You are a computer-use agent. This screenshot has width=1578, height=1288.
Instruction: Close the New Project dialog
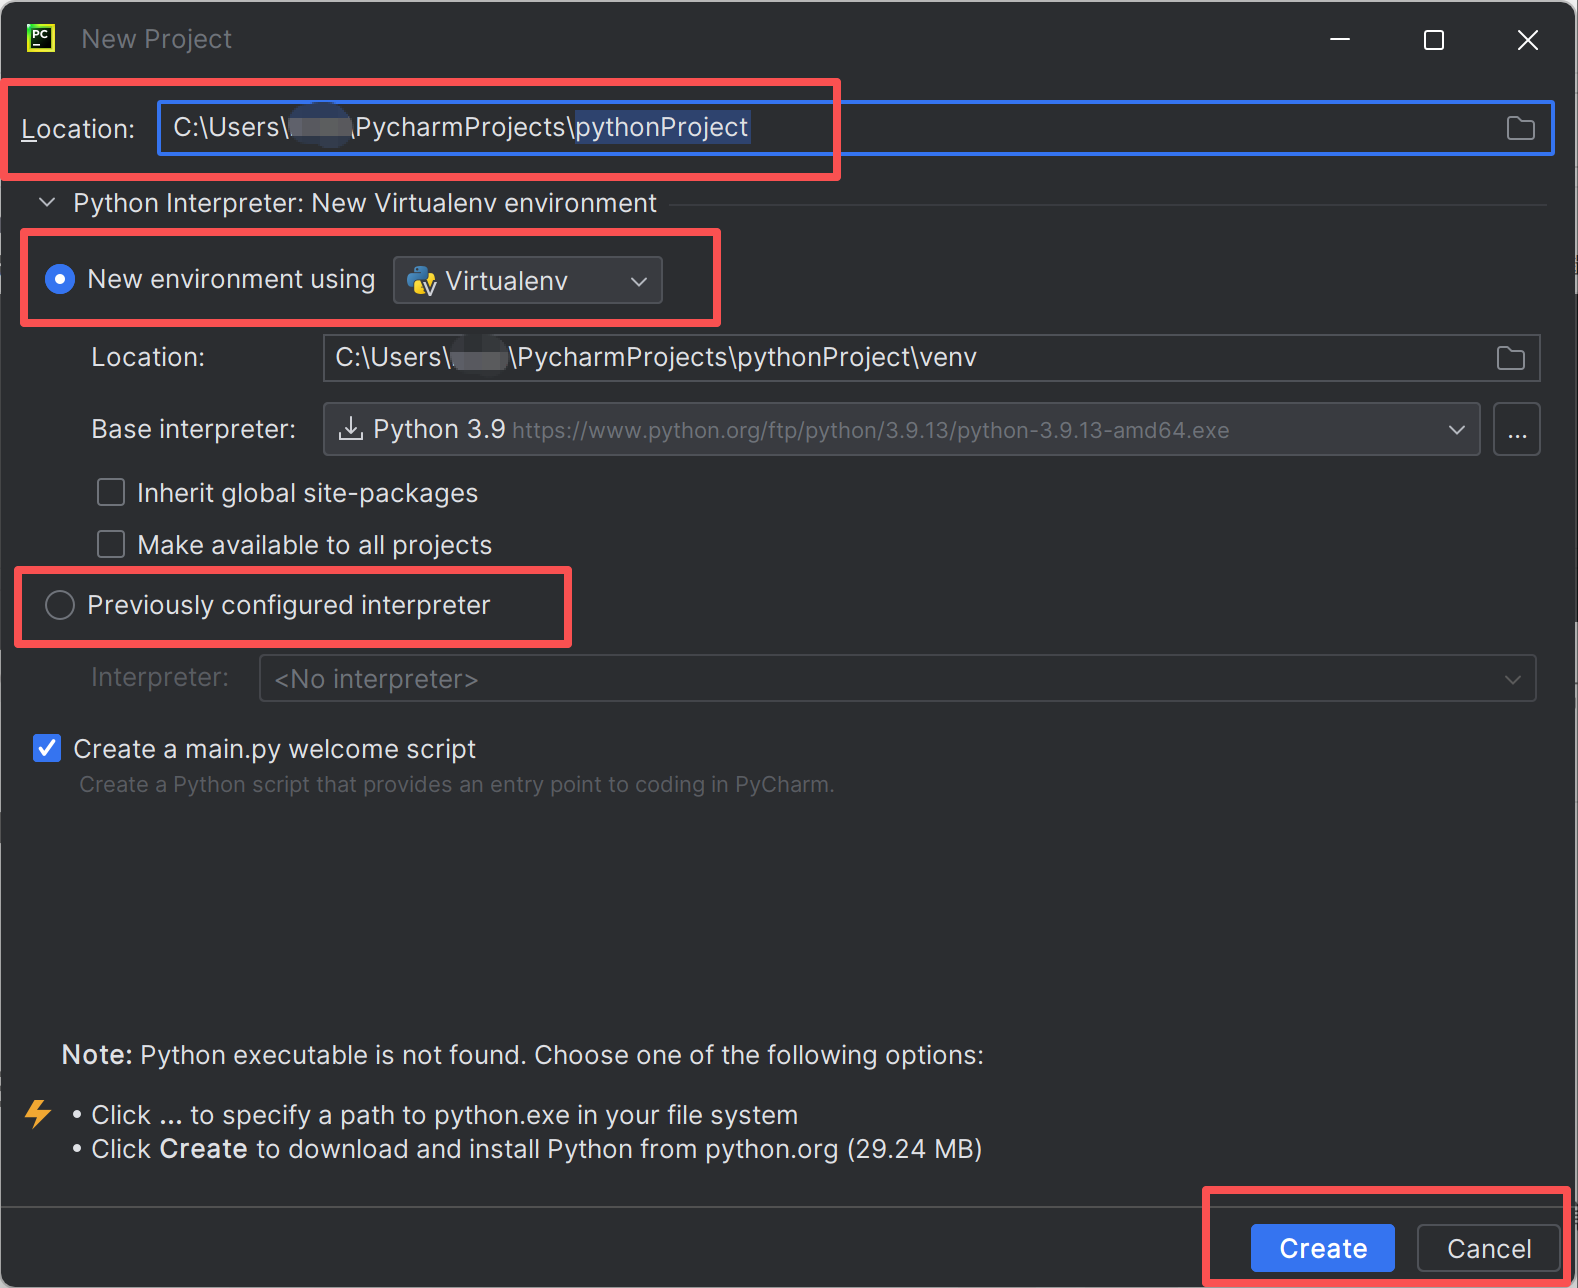tap(1527, 40)
